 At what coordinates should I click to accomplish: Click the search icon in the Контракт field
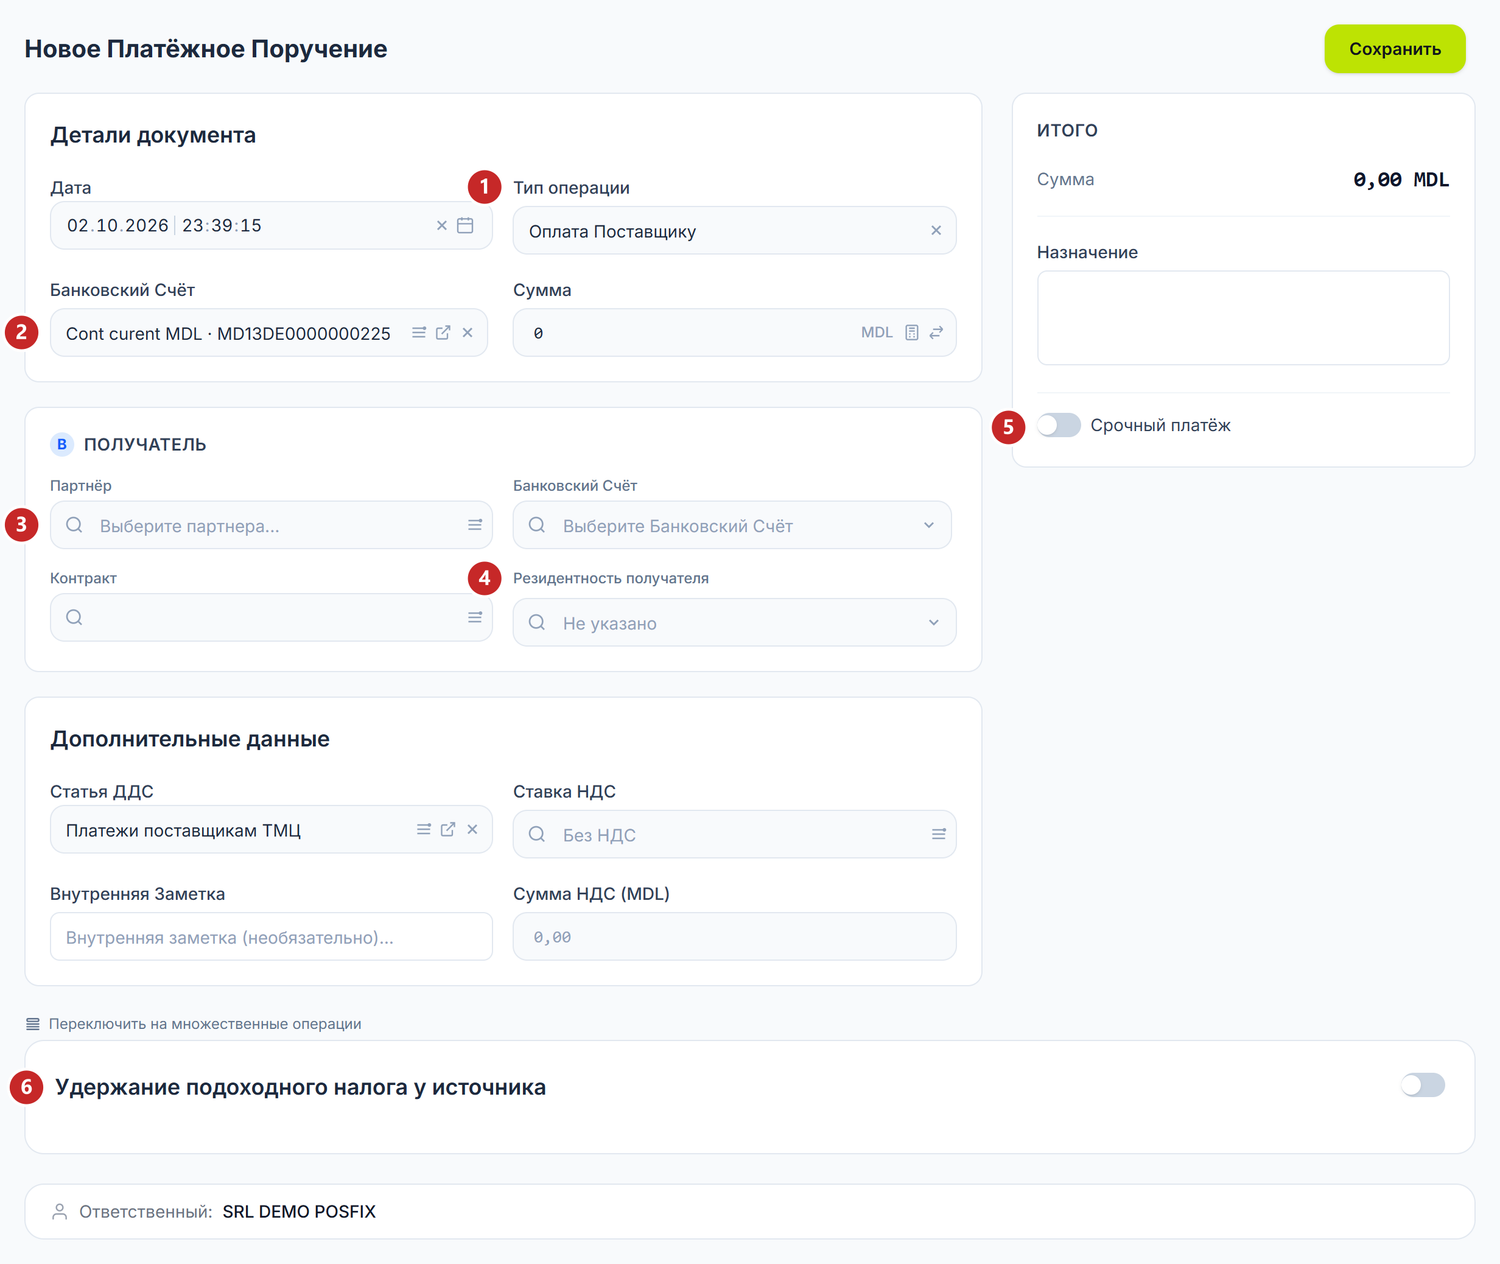pyautogui.click(x=74, y=618)
